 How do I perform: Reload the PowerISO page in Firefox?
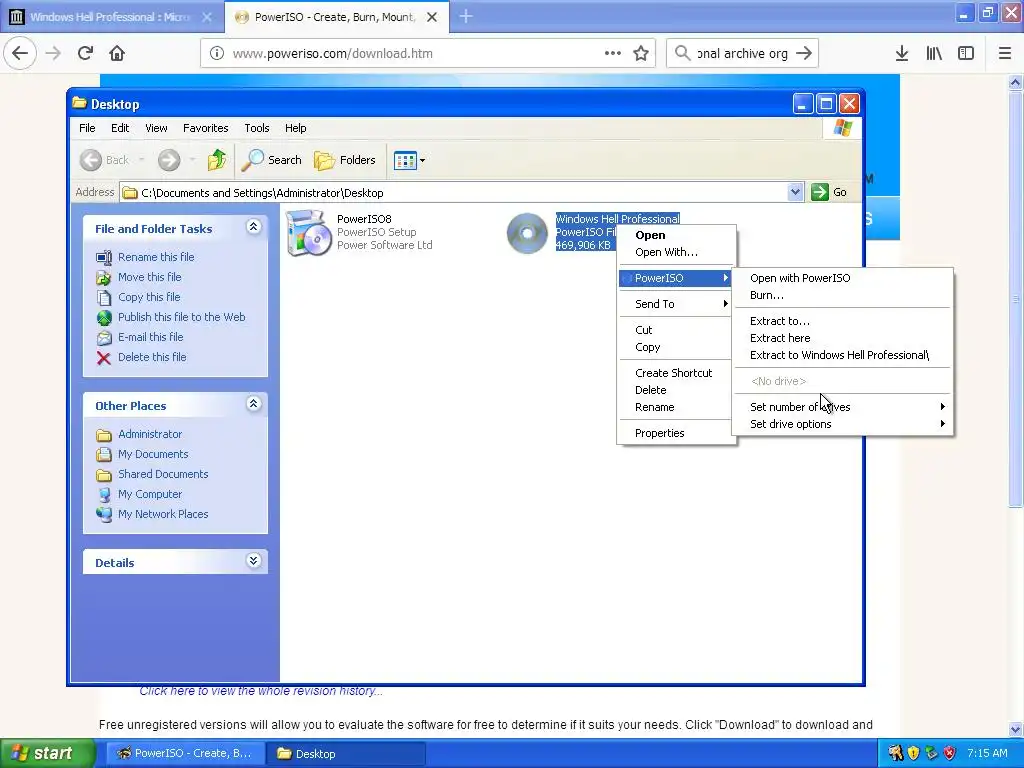pyautogui.click(x=85, y=53)
